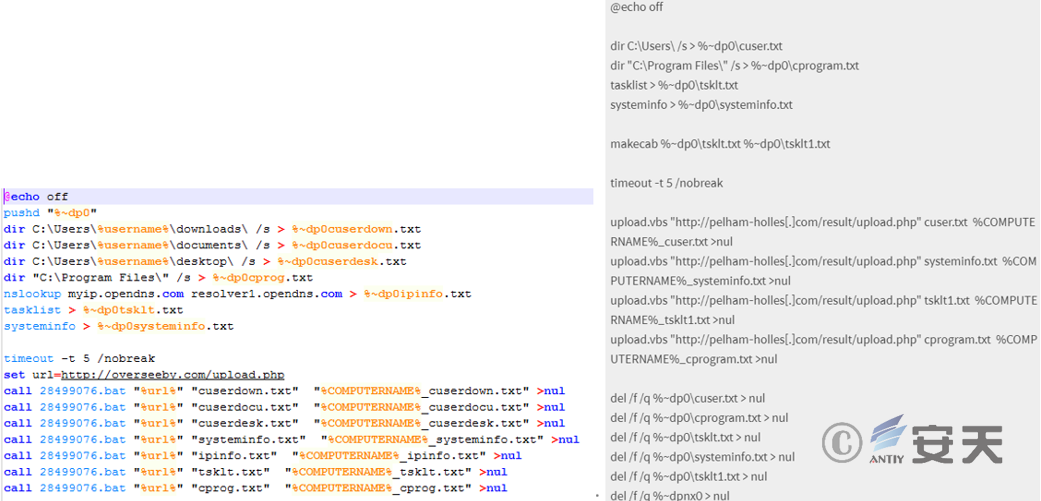This screenshot has height=501, width=1041.
Task: Click the nslookup myip.opendns.com line
Action: [237, 293]
